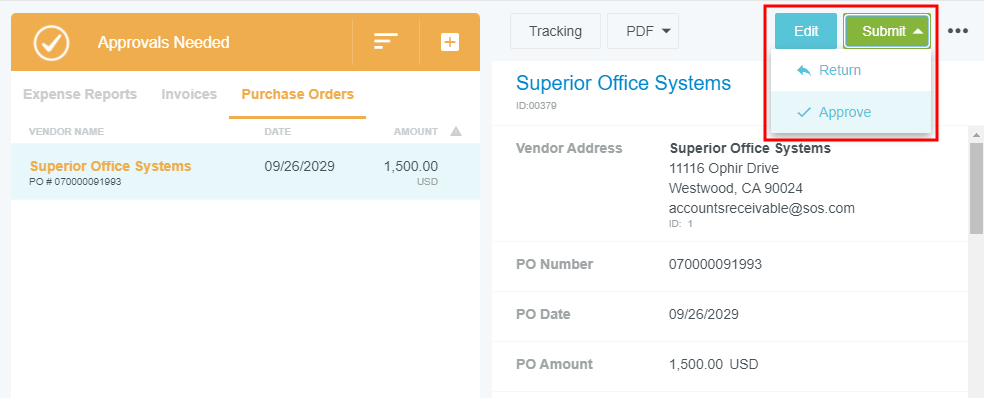The image size is (984, 398).
Task: Open the sort/filter lines icon
Action: (386, 42)
